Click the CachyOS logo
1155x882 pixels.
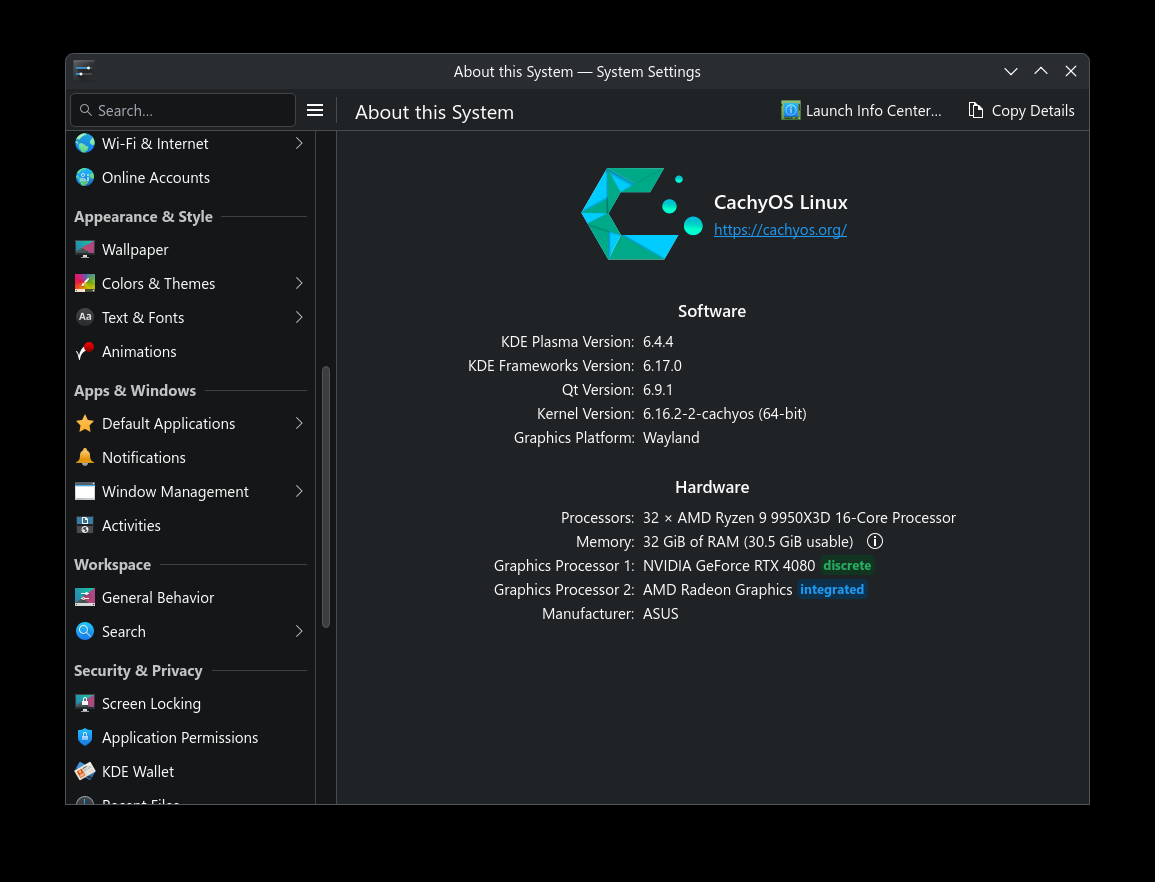(642, 214)
